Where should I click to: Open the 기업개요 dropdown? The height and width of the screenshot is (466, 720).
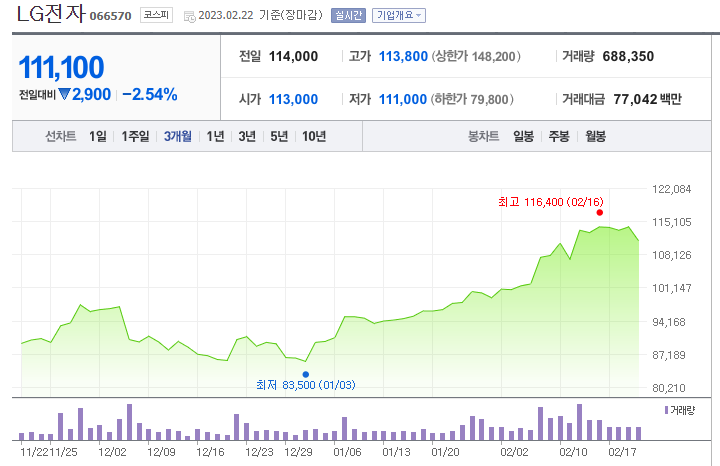[399, 16]
